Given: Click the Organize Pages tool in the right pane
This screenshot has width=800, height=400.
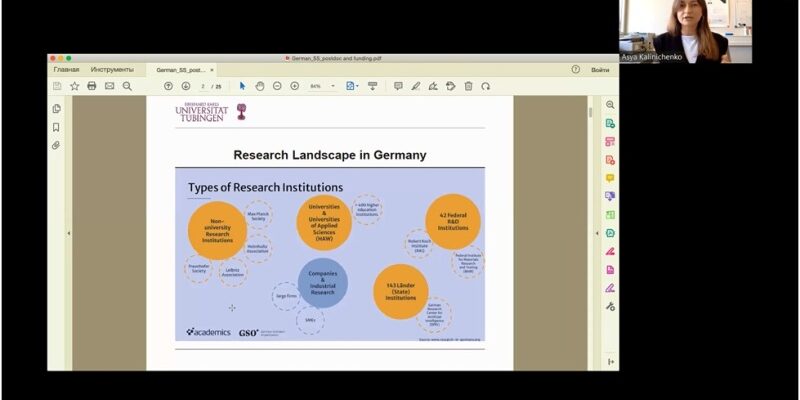Looking at the screenshot, I should (x=610, y=141).
